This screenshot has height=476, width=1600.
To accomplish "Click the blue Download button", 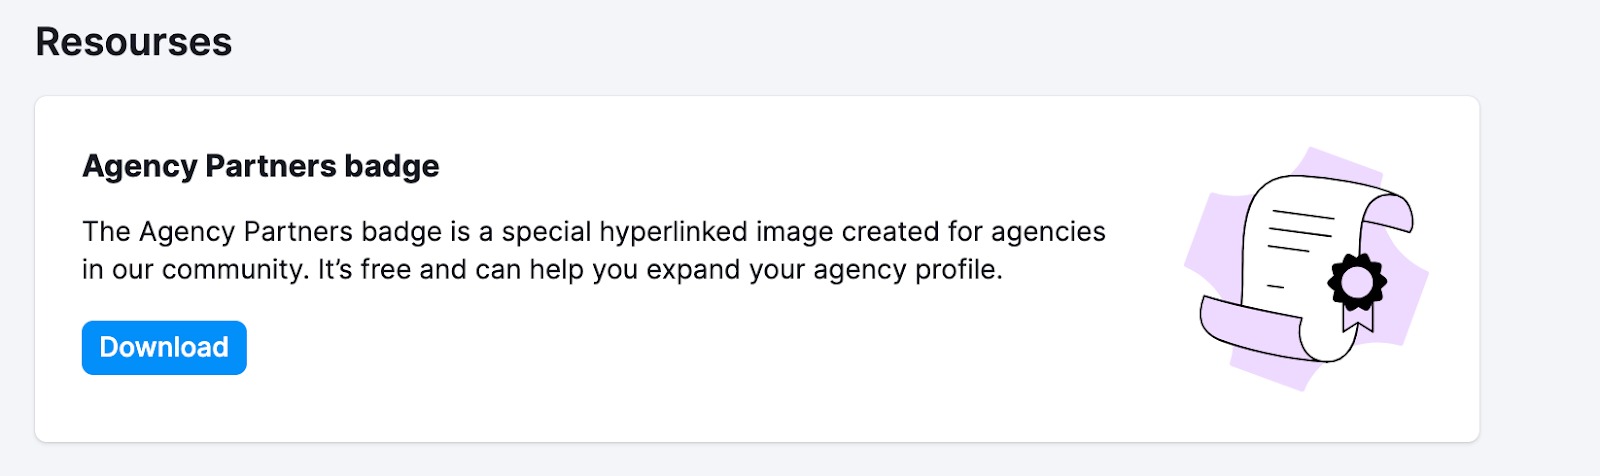I will (x=164, y=348).
